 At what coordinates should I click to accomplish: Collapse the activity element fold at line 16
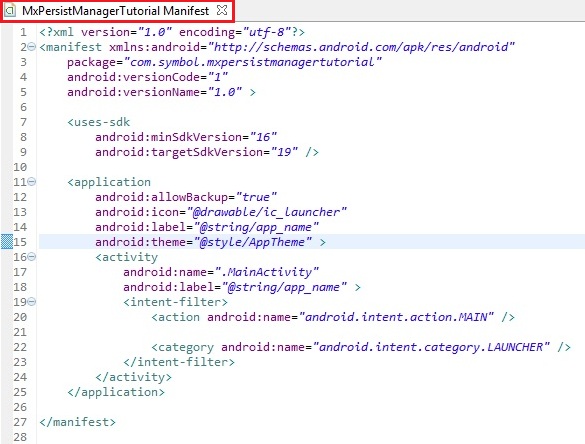(32, 257)
